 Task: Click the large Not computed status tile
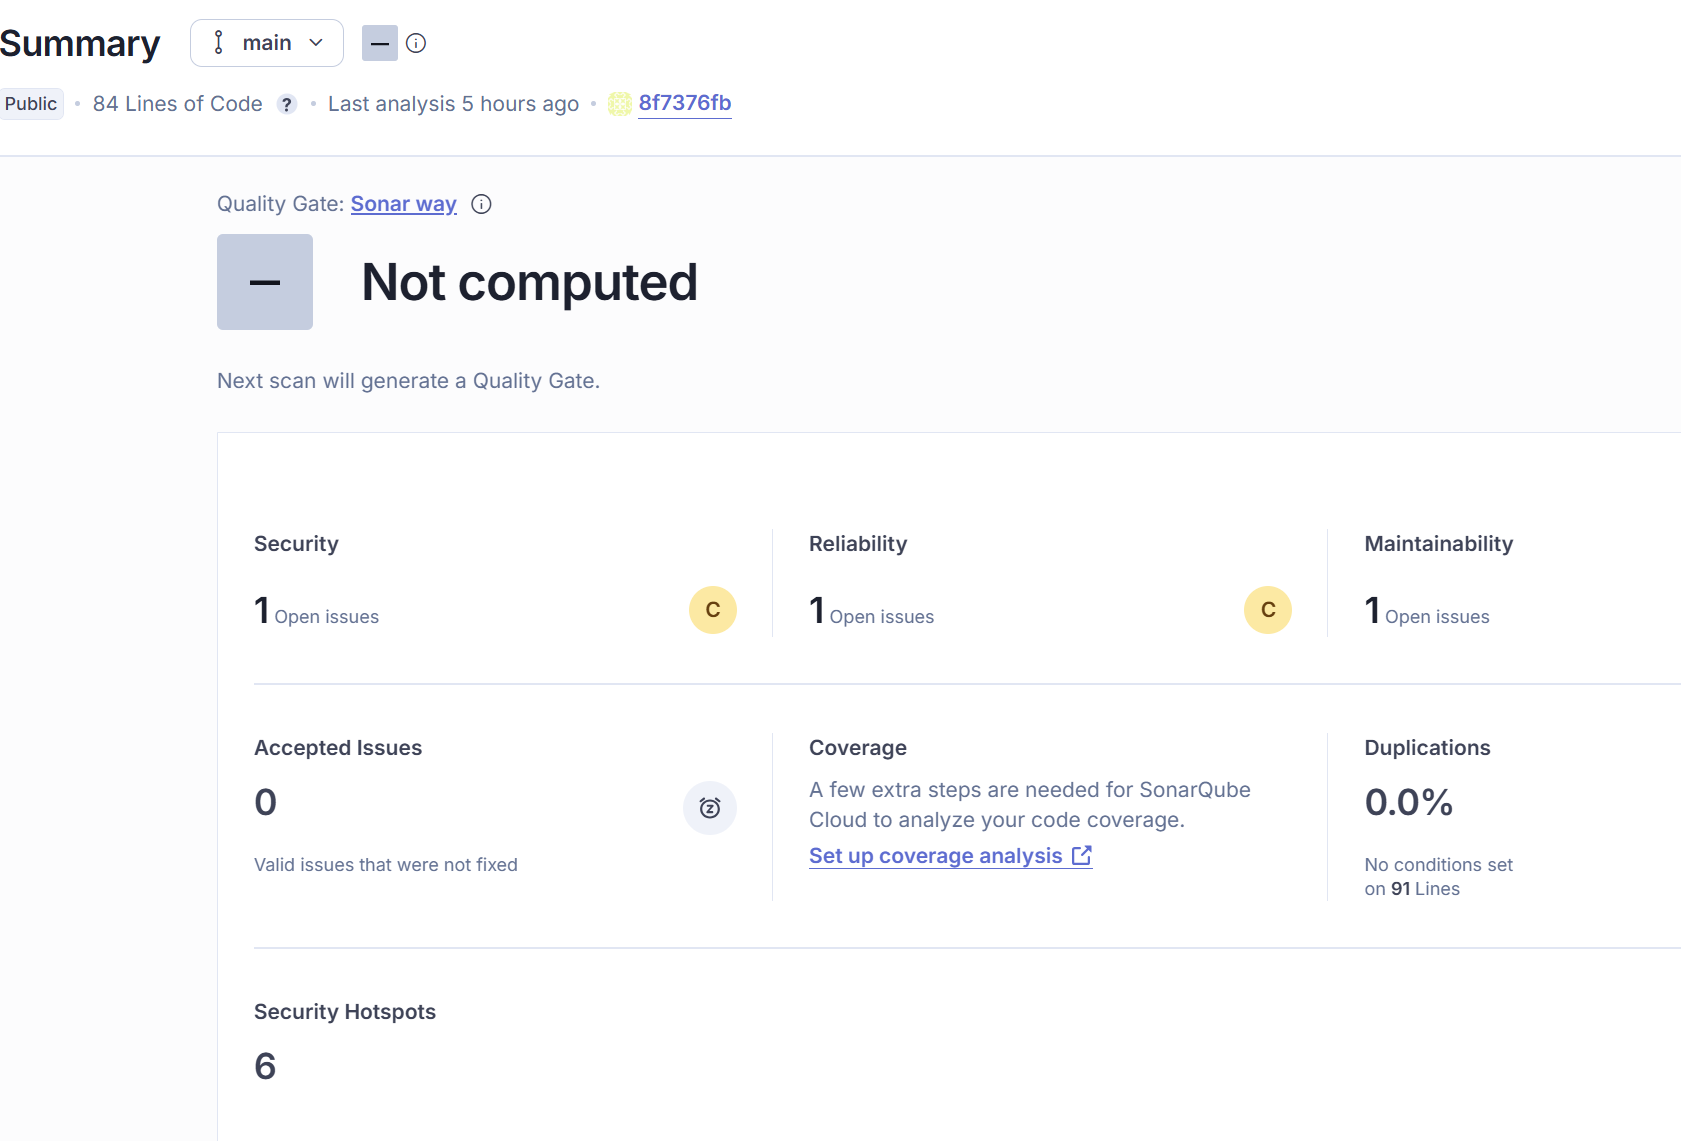265,282
